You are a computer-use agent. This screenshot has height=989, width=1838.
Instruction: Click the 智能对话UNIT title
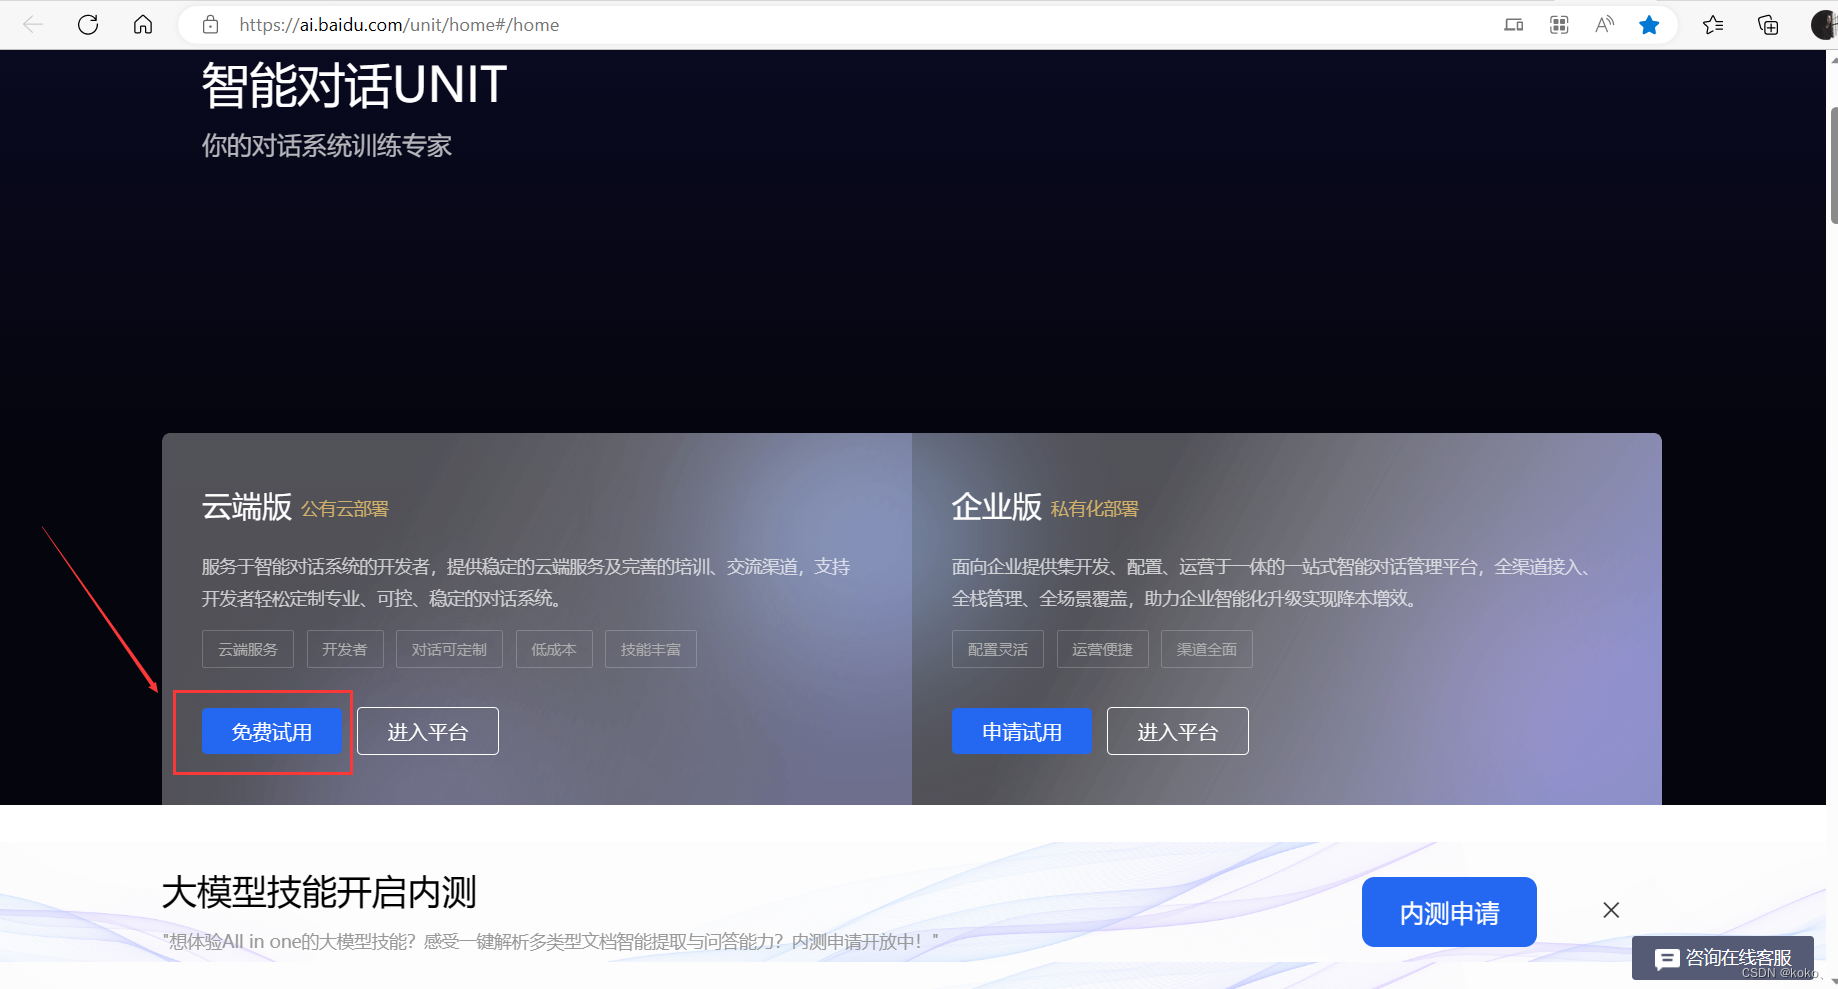[x=355, y=85]
